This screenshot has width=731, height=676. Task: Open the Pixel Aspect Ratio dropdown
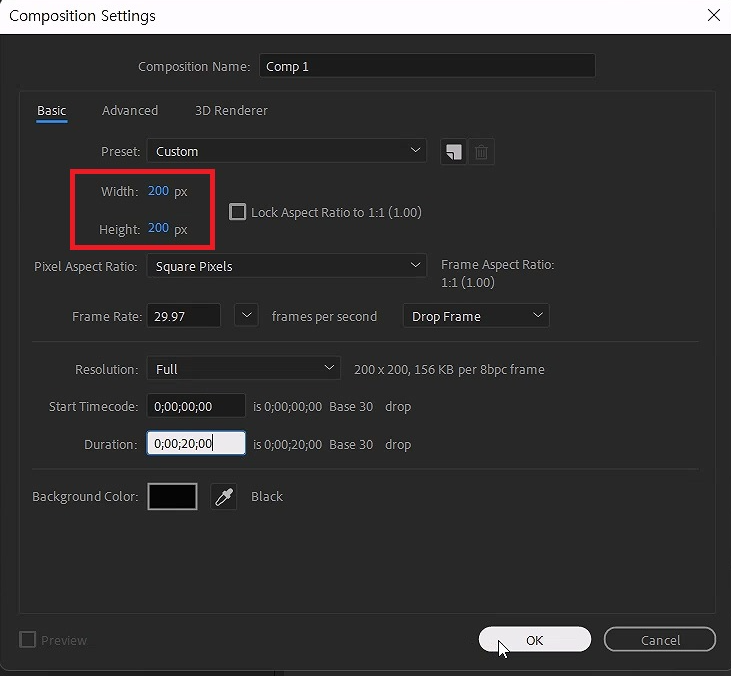pos(287,266)
